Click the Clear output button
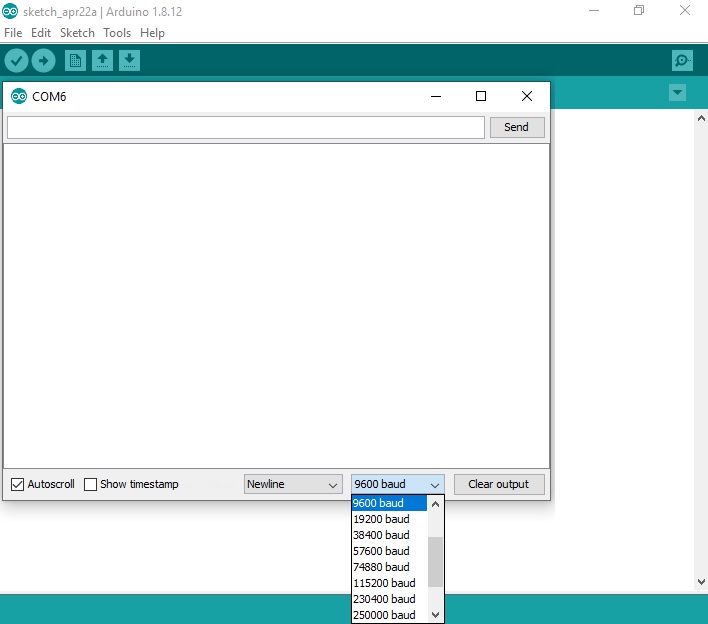Viewport: 708px width, 624px height. (x=499, y=484)
